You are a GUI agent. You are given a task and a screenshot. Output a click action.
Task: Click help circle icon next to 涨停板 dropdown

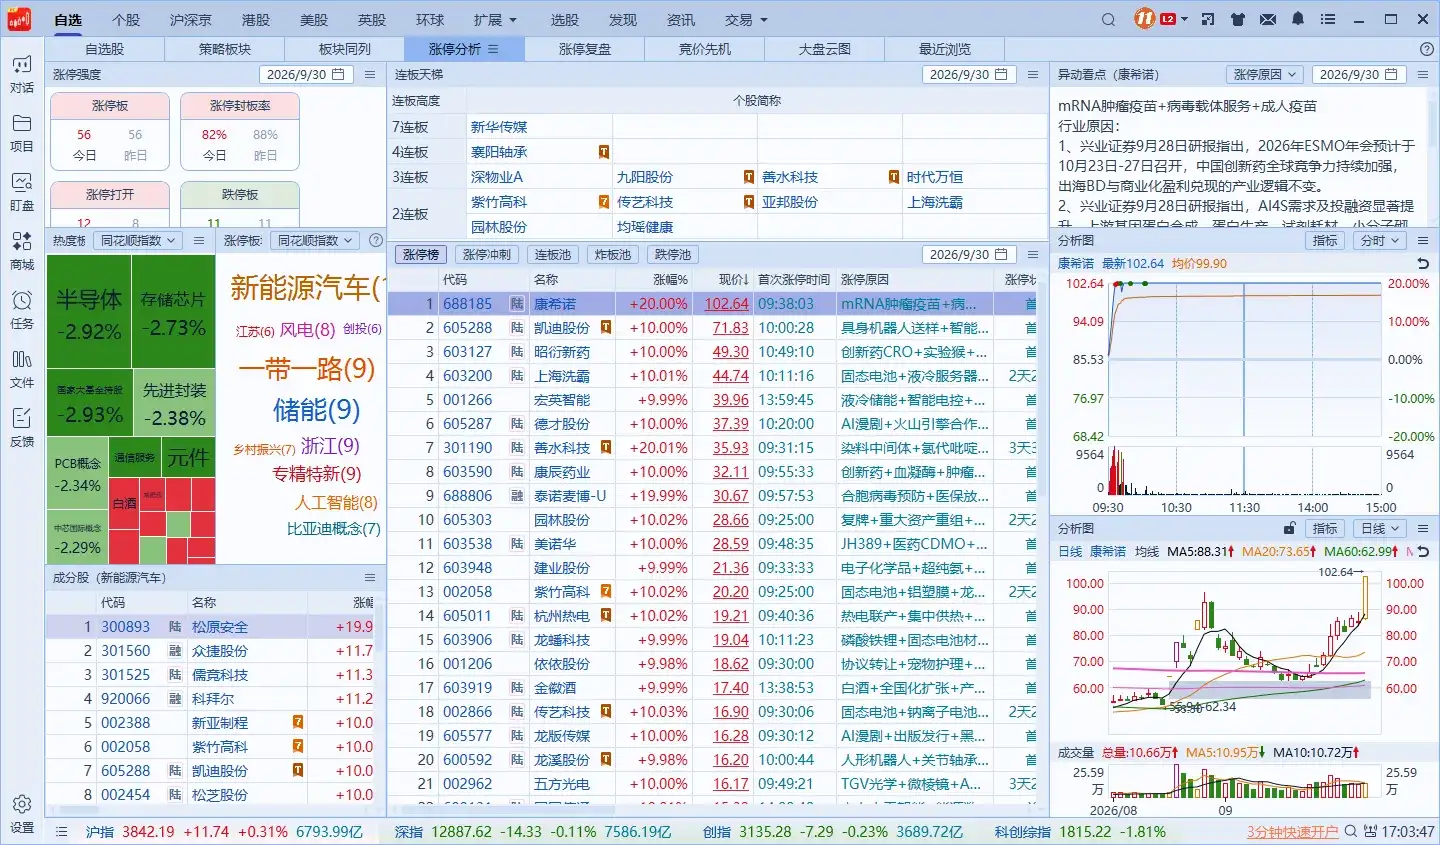pyautogui.click(x=376, y=240)
